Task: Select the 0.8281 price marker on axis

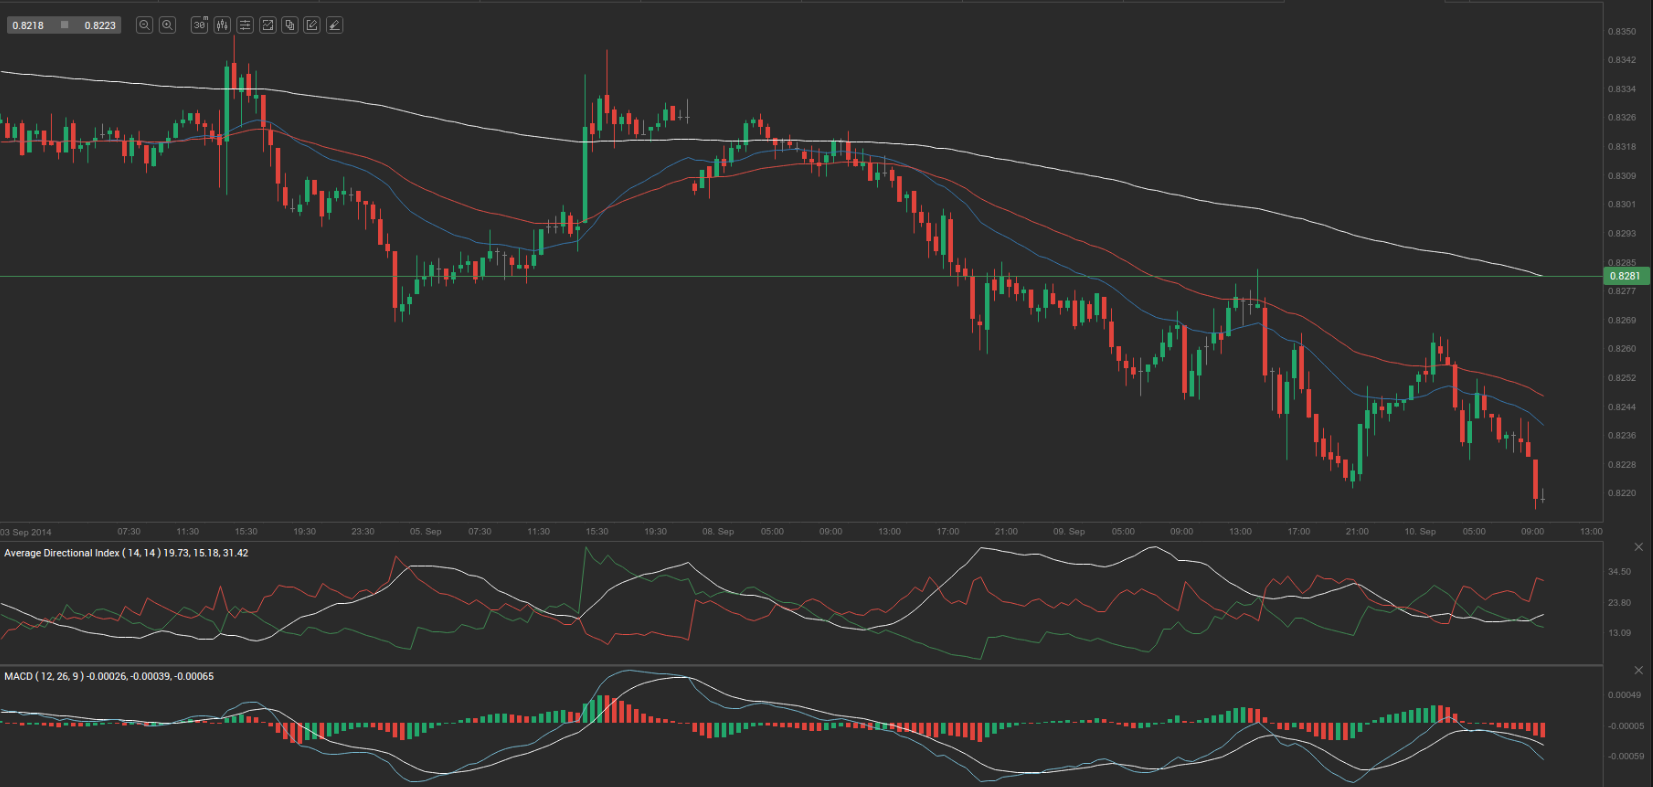Action: tap(1624, 276)
